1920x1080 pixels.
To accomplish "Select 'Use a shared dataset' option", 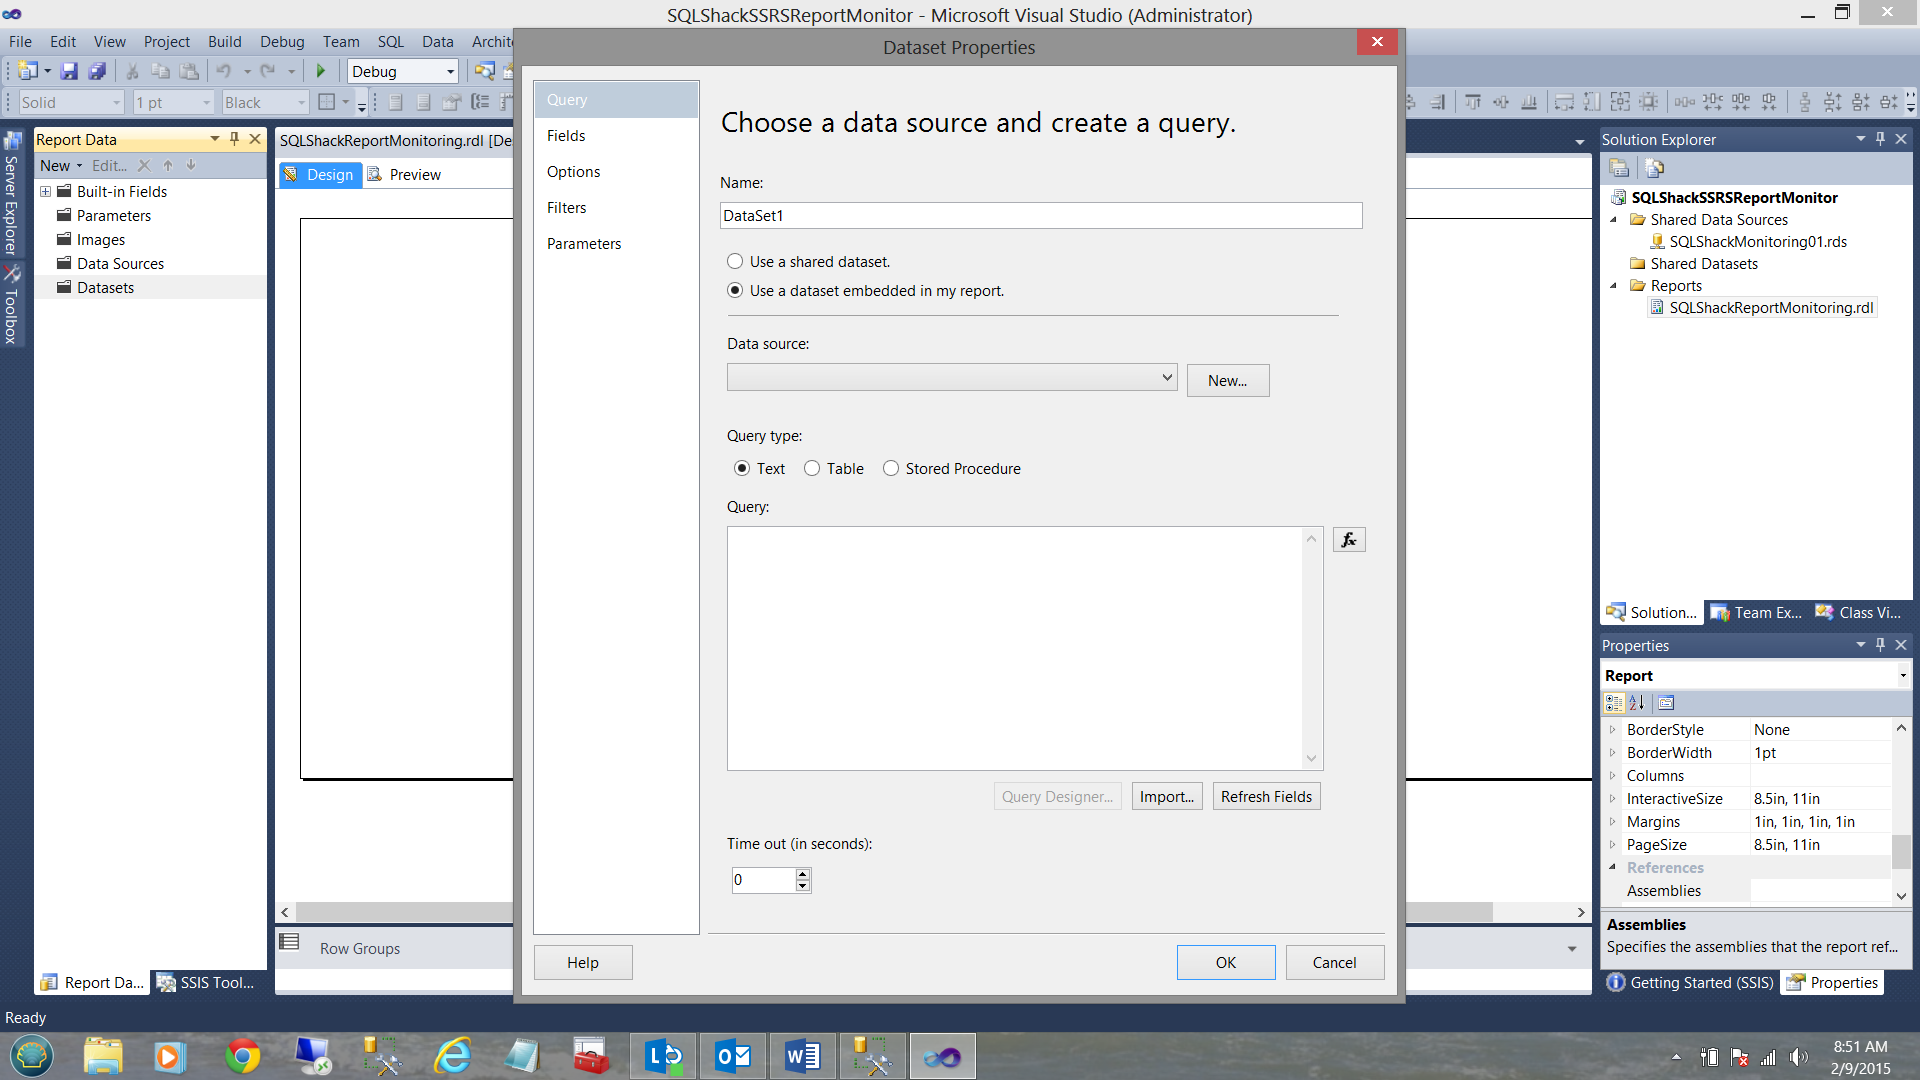I will (735, 261).
